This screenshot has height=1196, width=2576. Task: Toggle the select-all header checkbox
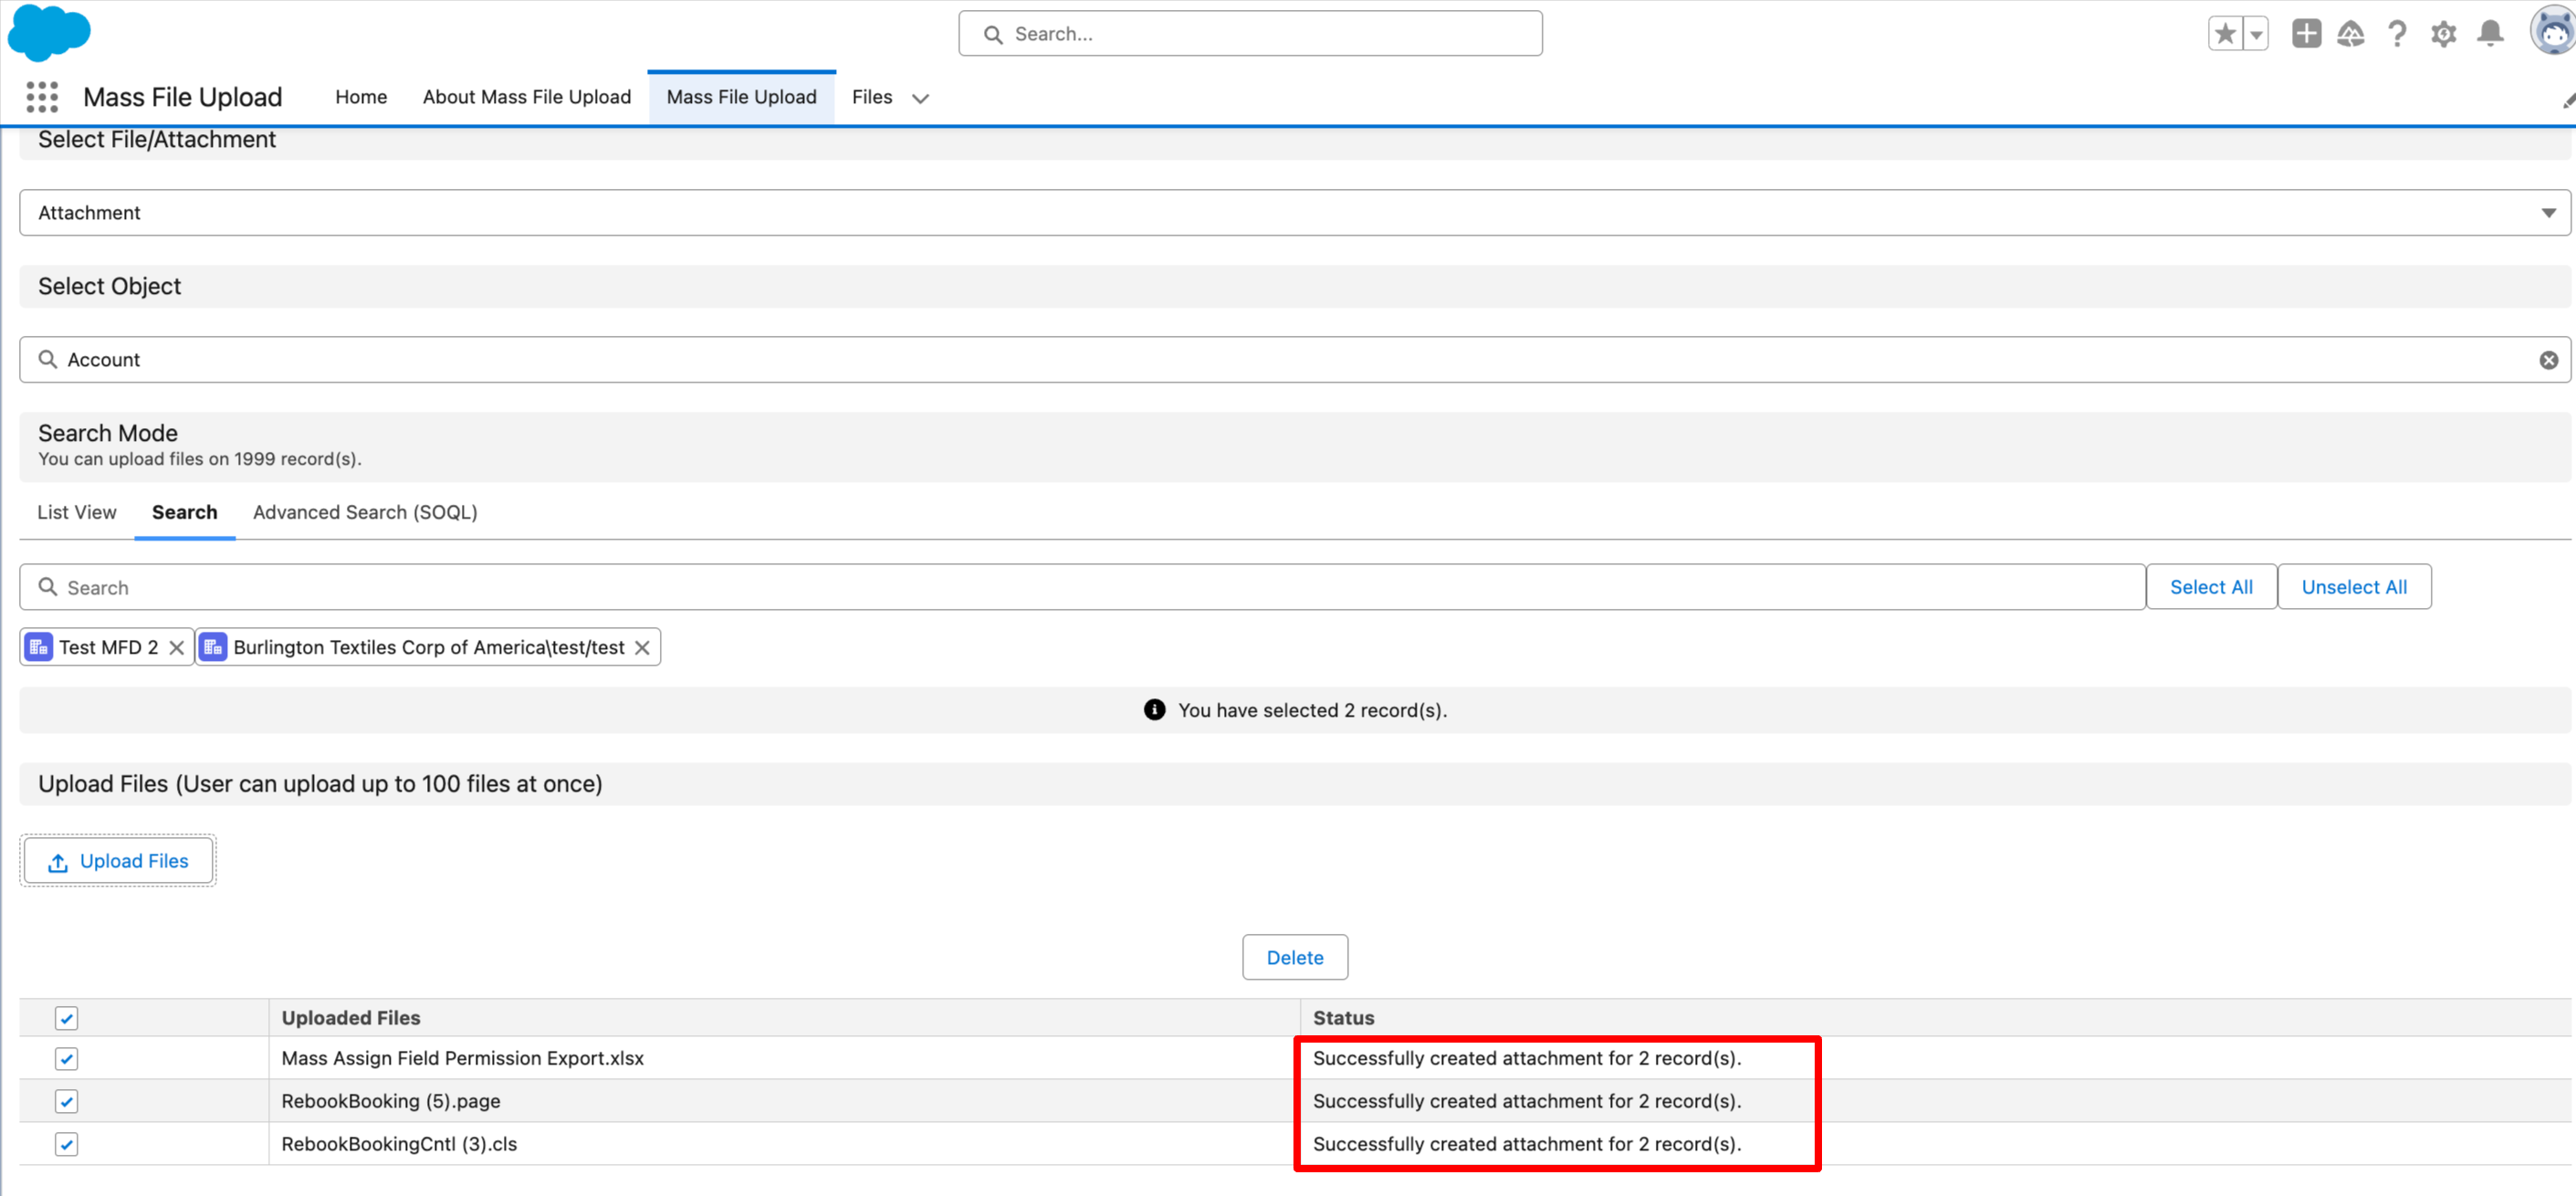coord(66,1018)
